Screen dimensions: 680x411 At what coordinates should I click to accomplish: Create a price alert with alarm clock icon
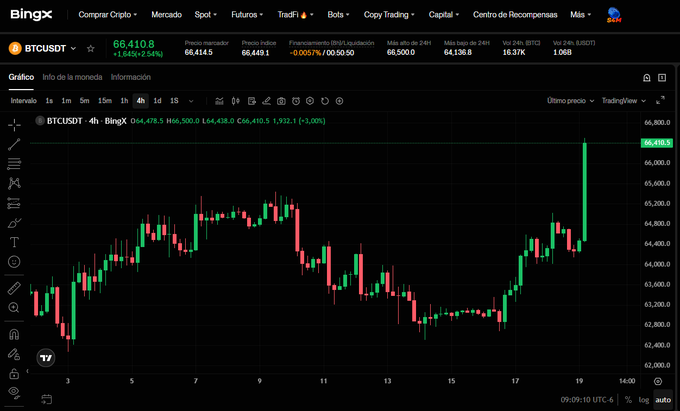tap(296, 101)
